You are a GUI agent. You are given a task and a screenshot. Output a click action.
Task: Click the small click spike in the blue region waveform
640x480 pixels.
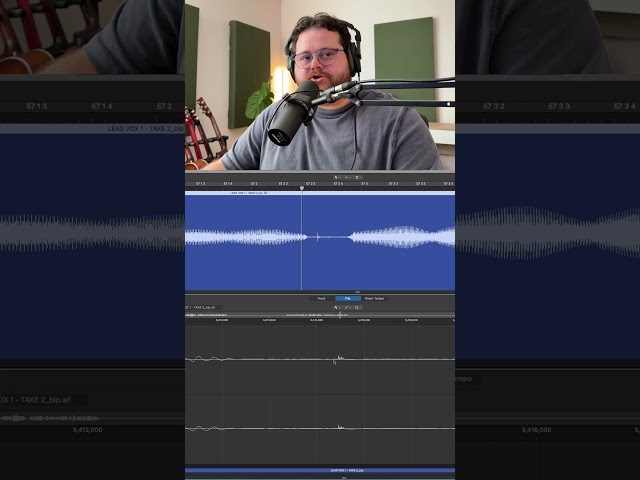(x=318, y=237)
